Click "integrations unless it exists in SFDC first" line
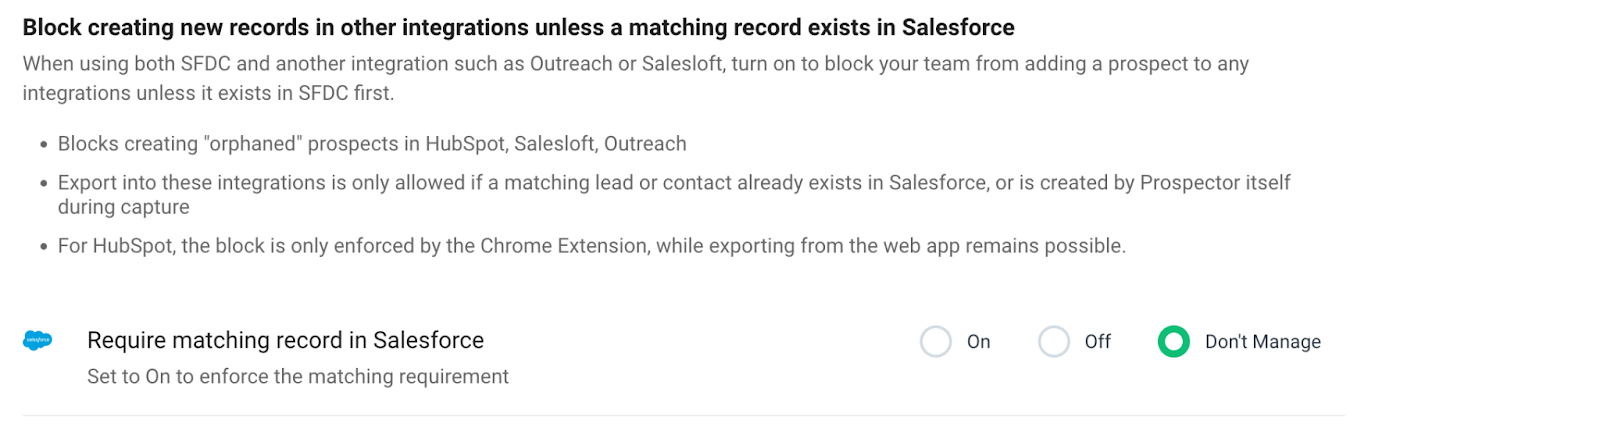1600x435 pixels. pyautogui.click(x=208, y=93)
